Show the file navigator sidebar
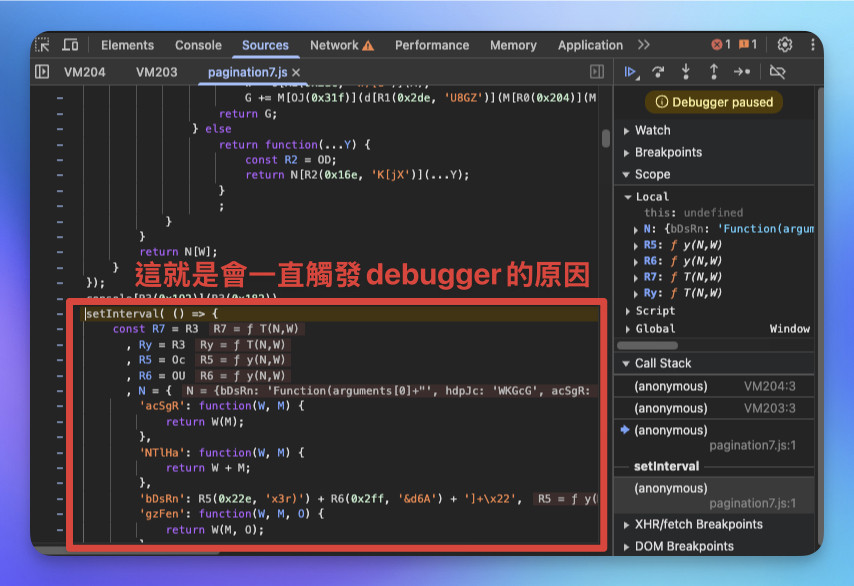Image resolution: width=854 pixels, height=586 pixels. point(42,72)
